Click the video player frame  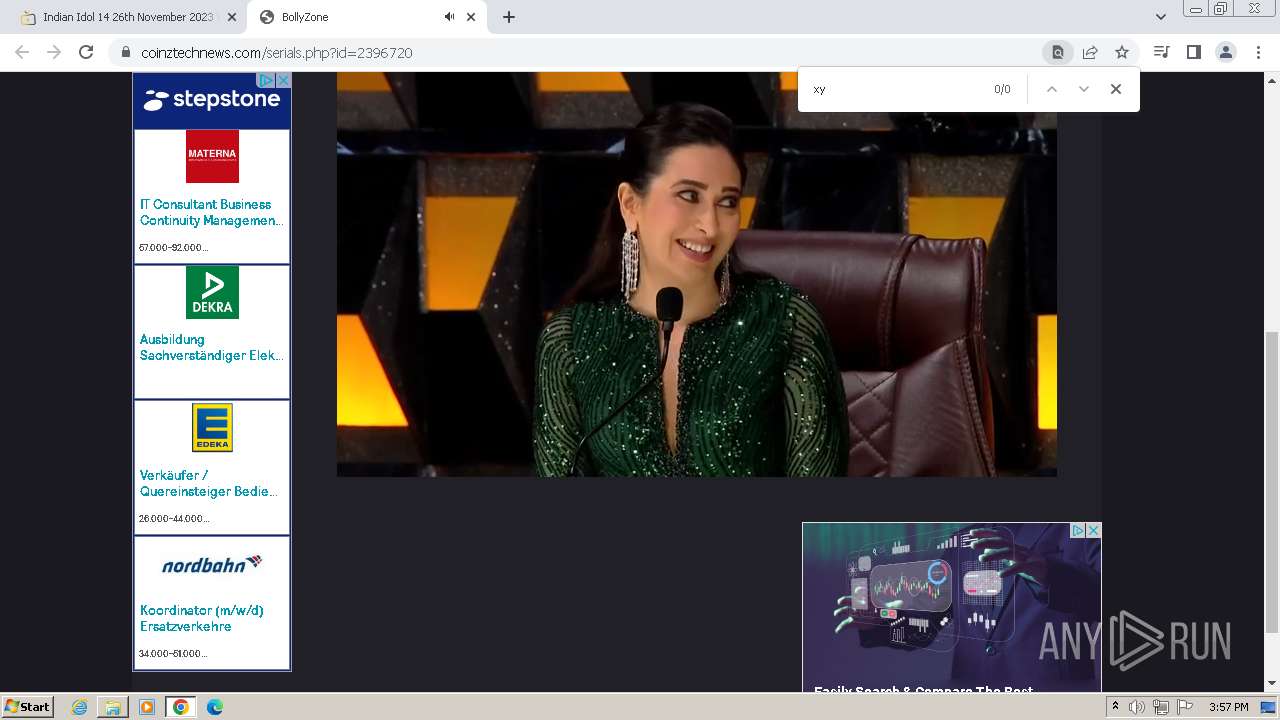click(696, 274)
